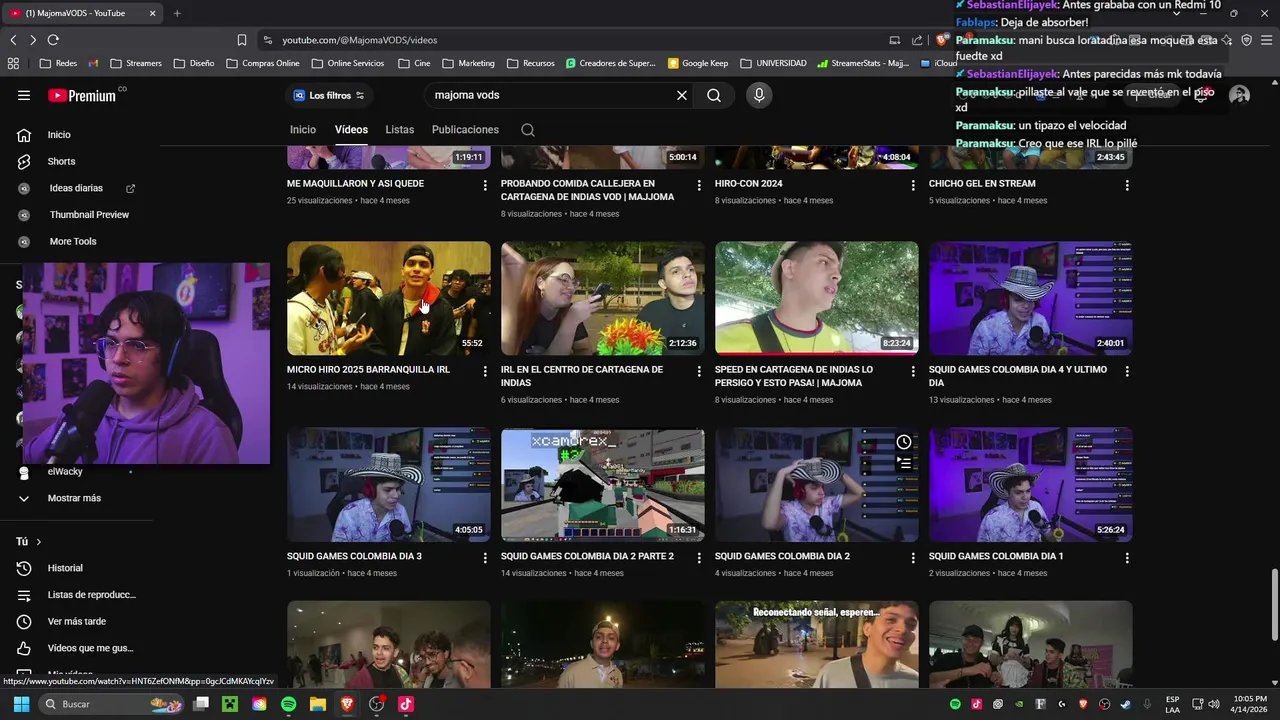Add SQUID GAMES DIA 2 to queue
1280x720 pixels.
tap(904, 463)
